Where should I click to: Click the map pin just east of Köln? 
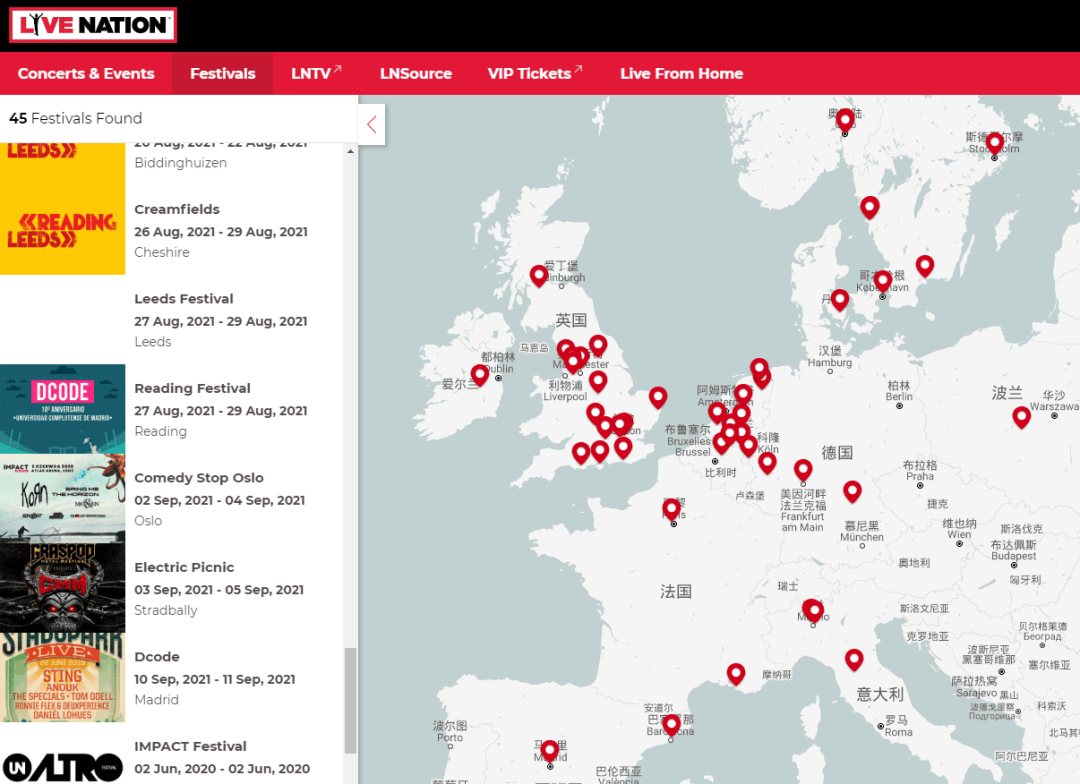coord(767,464)
